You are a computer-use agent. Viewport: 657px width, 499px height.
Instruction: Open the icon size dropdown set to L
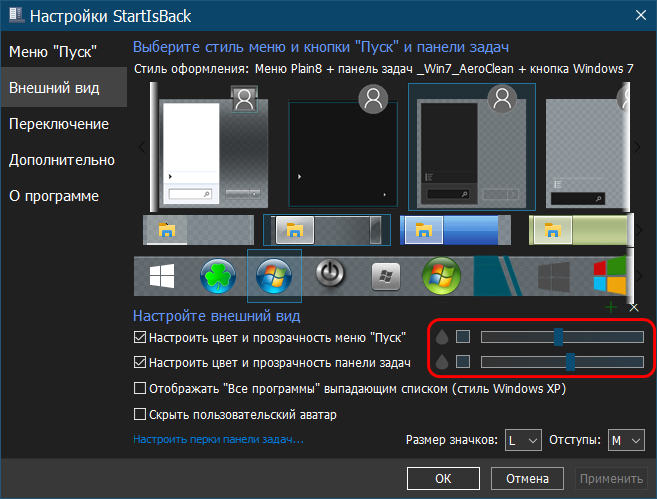pyautogui.click(x=523, y=440)
